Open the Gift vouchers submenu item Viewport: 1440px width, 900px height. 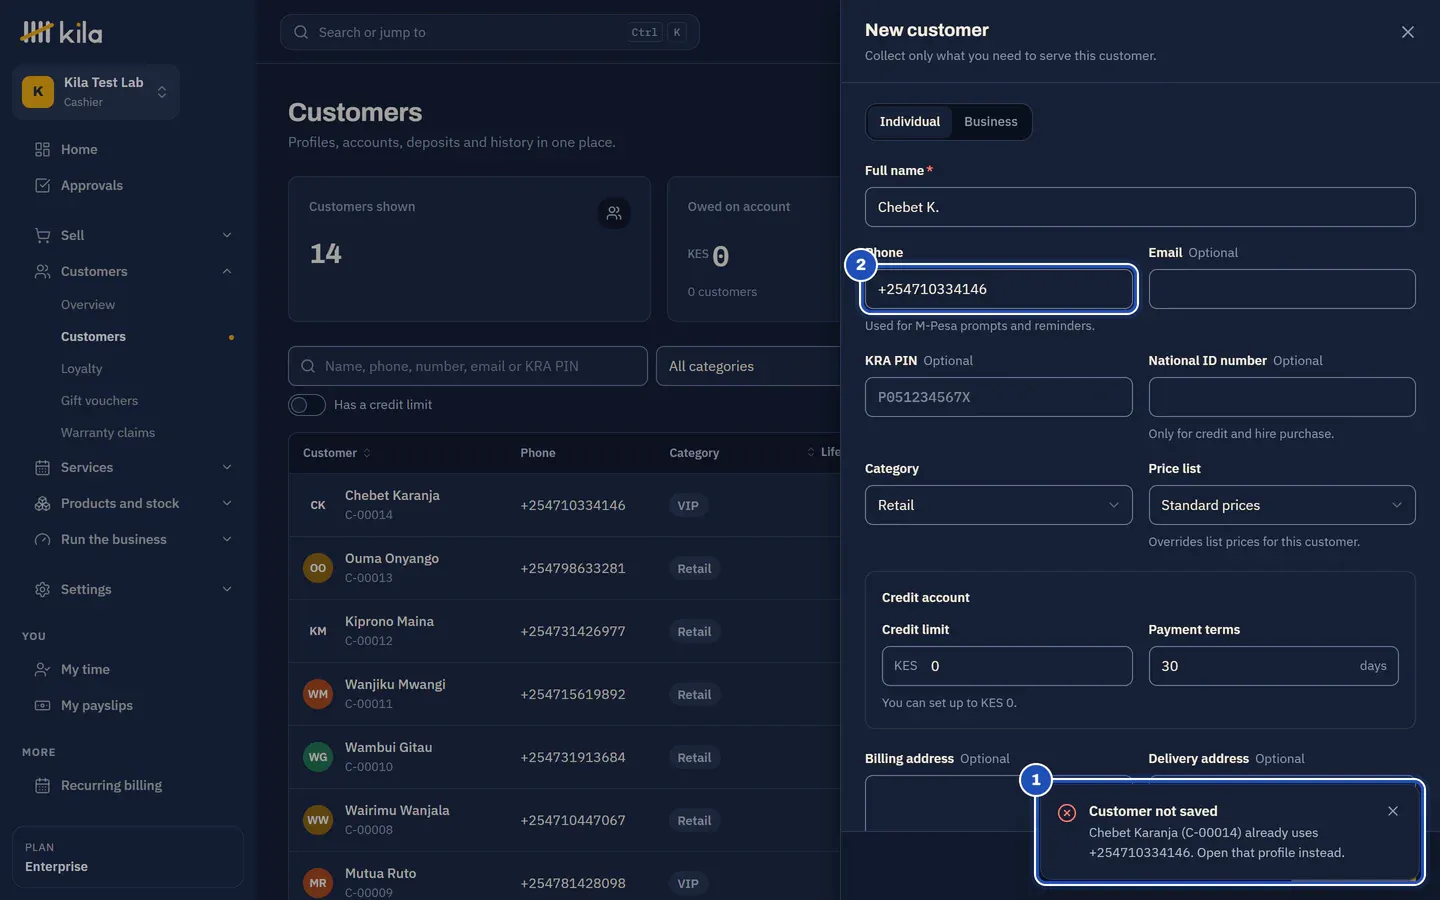[x=100, y=401]
